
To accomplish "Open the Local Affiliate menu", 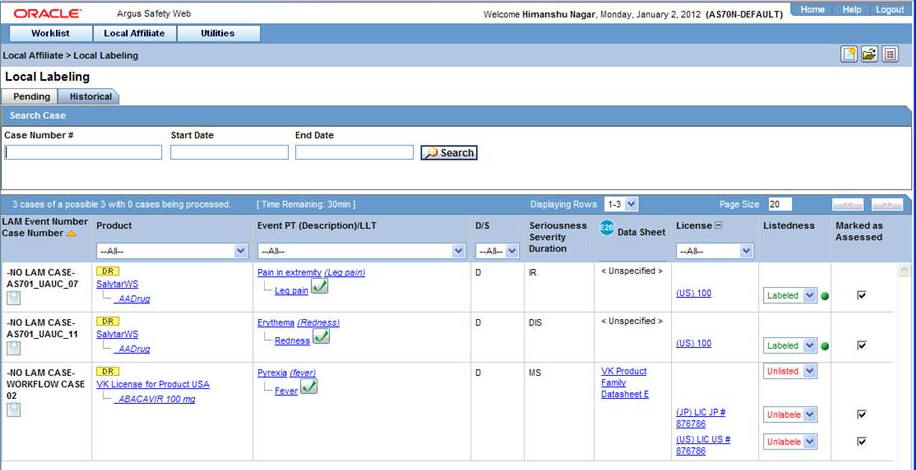I will point(134,33).
